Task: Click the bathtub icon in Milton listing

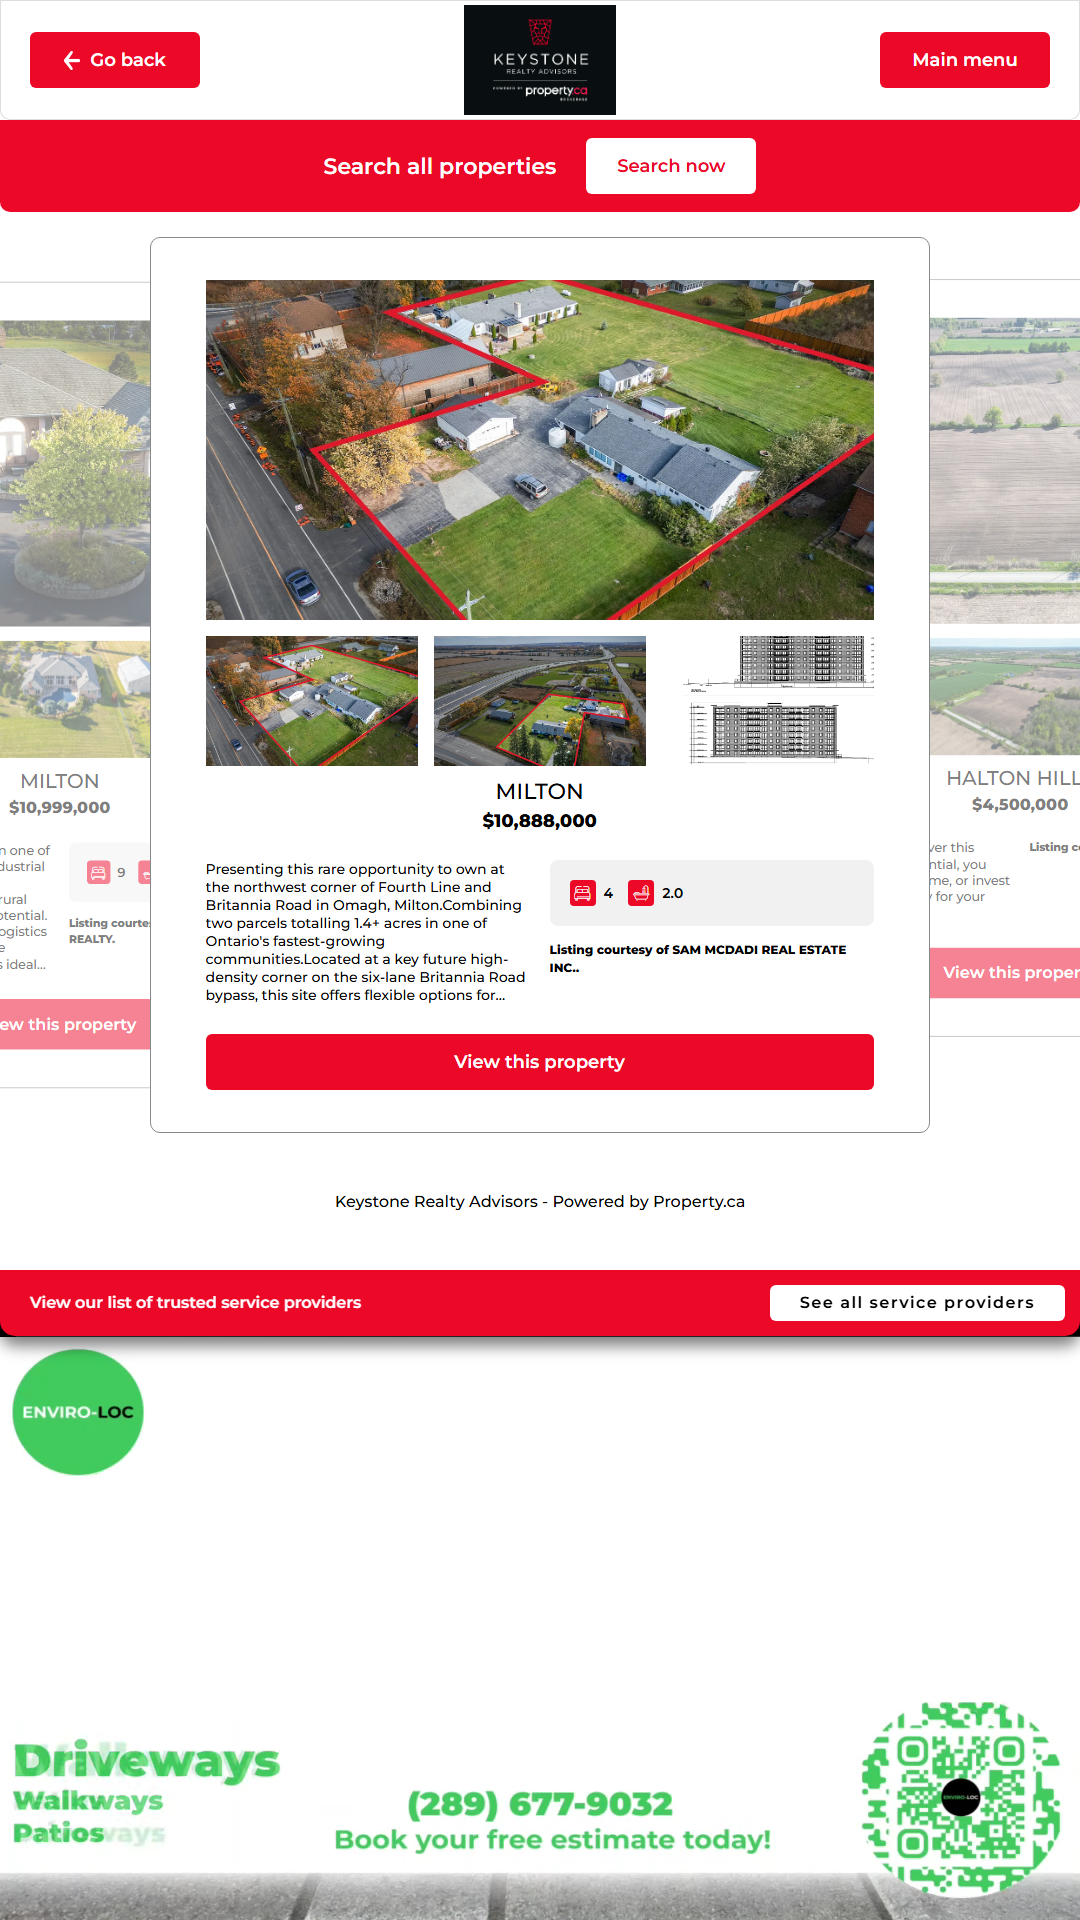Action: (x=641, y=893)
